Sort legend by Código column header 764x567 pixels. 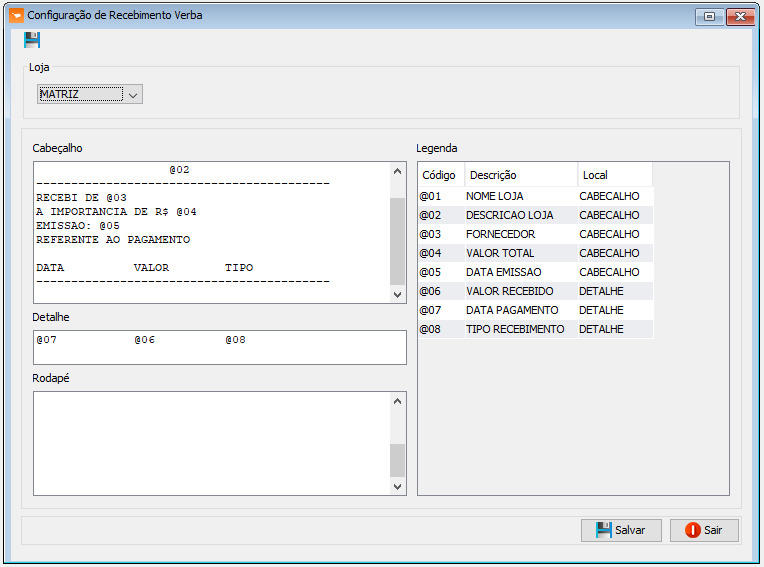[x=440, y=175]
